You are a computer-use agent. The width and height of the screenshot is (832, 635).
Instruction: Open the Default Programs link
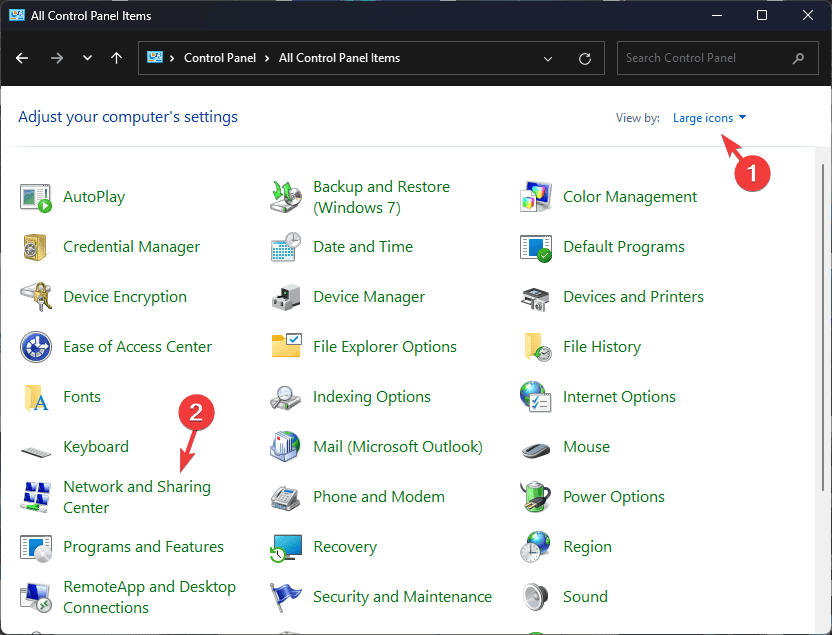pyautogui.click(x=624, y=247)
